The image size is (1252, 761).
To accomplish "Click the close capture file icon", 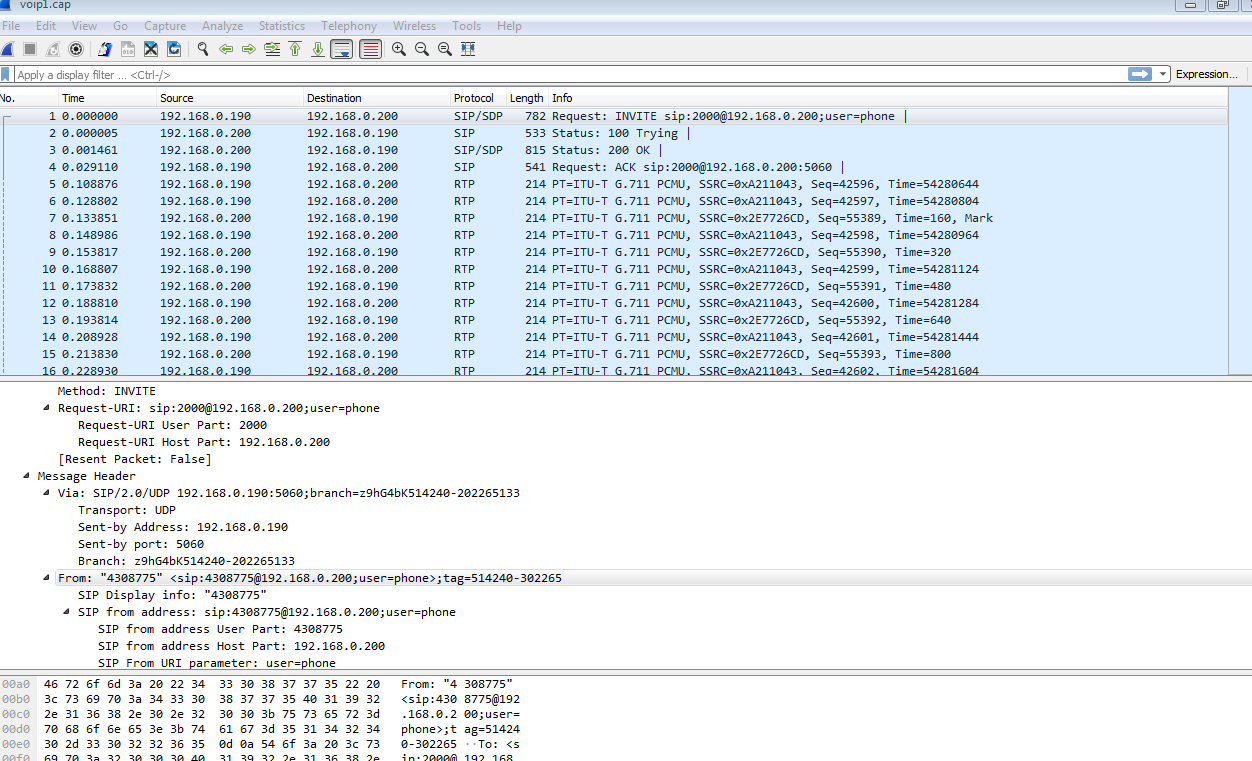I will coord(151,49).
